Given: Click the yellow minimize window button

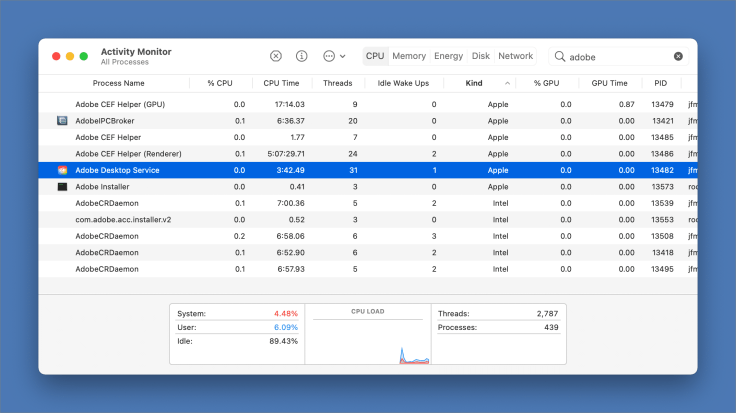Looking at the screenshot, I should tap(70, 56).
